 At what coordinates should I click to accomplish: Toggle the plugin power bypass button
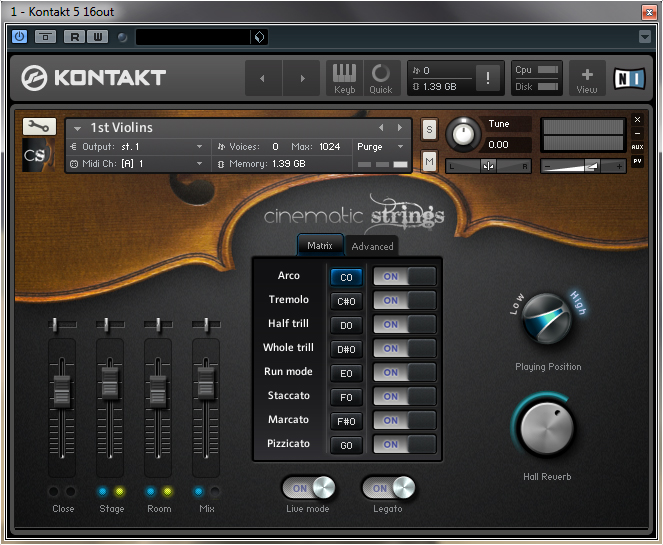19,37
